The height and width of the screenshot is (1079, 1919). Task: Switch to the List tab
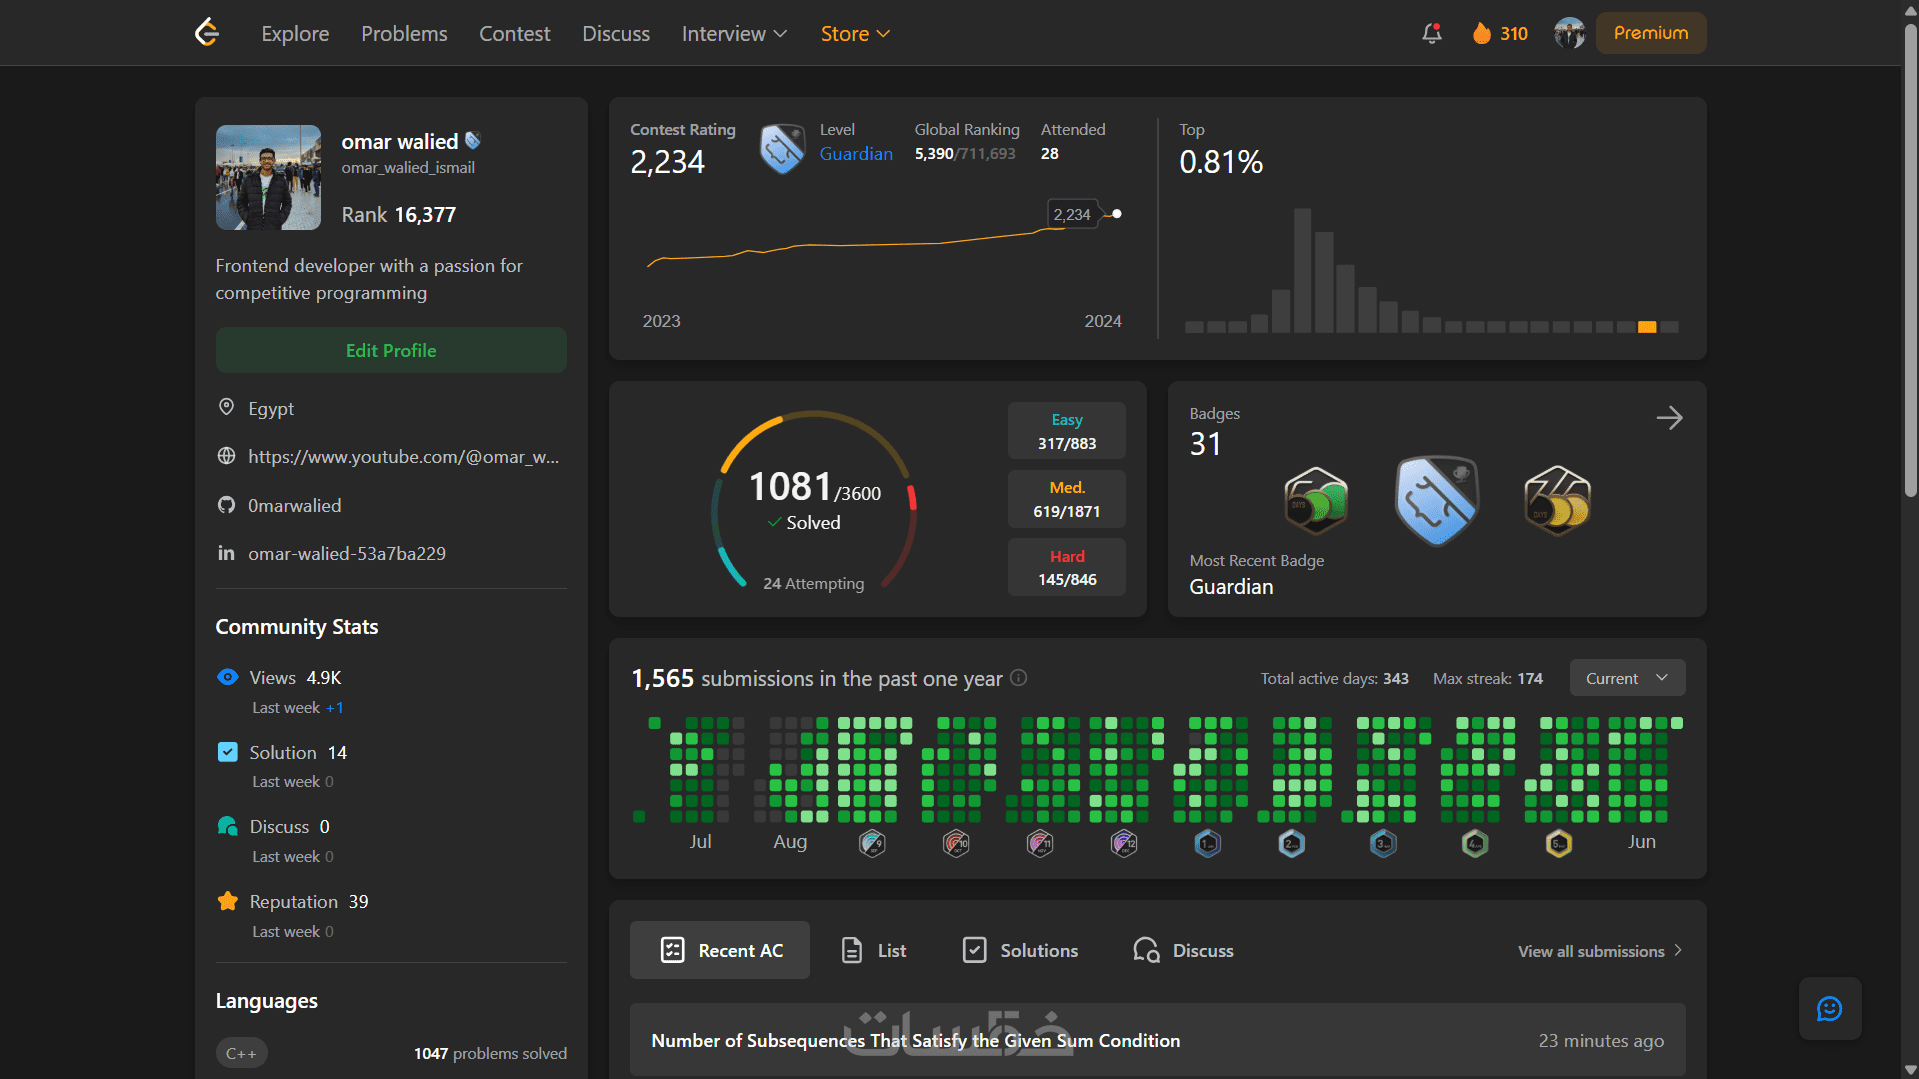(874, 950)
